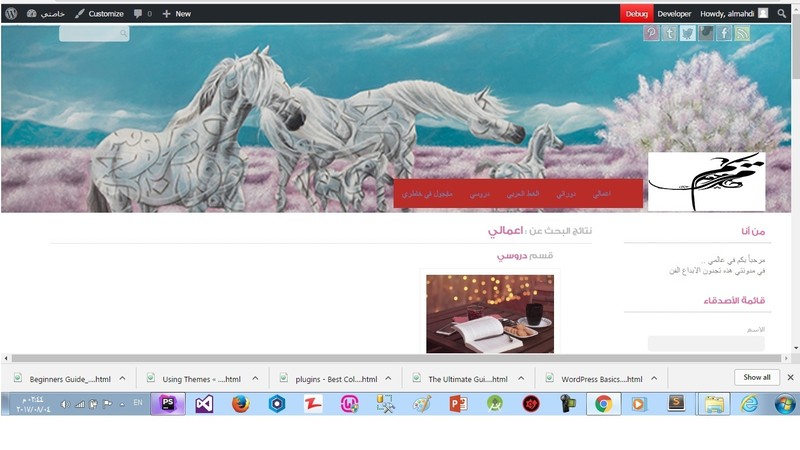The image size is (800, 450).
Task: Click the قائمة الأصدقاء widget heading
Action: 734,300
